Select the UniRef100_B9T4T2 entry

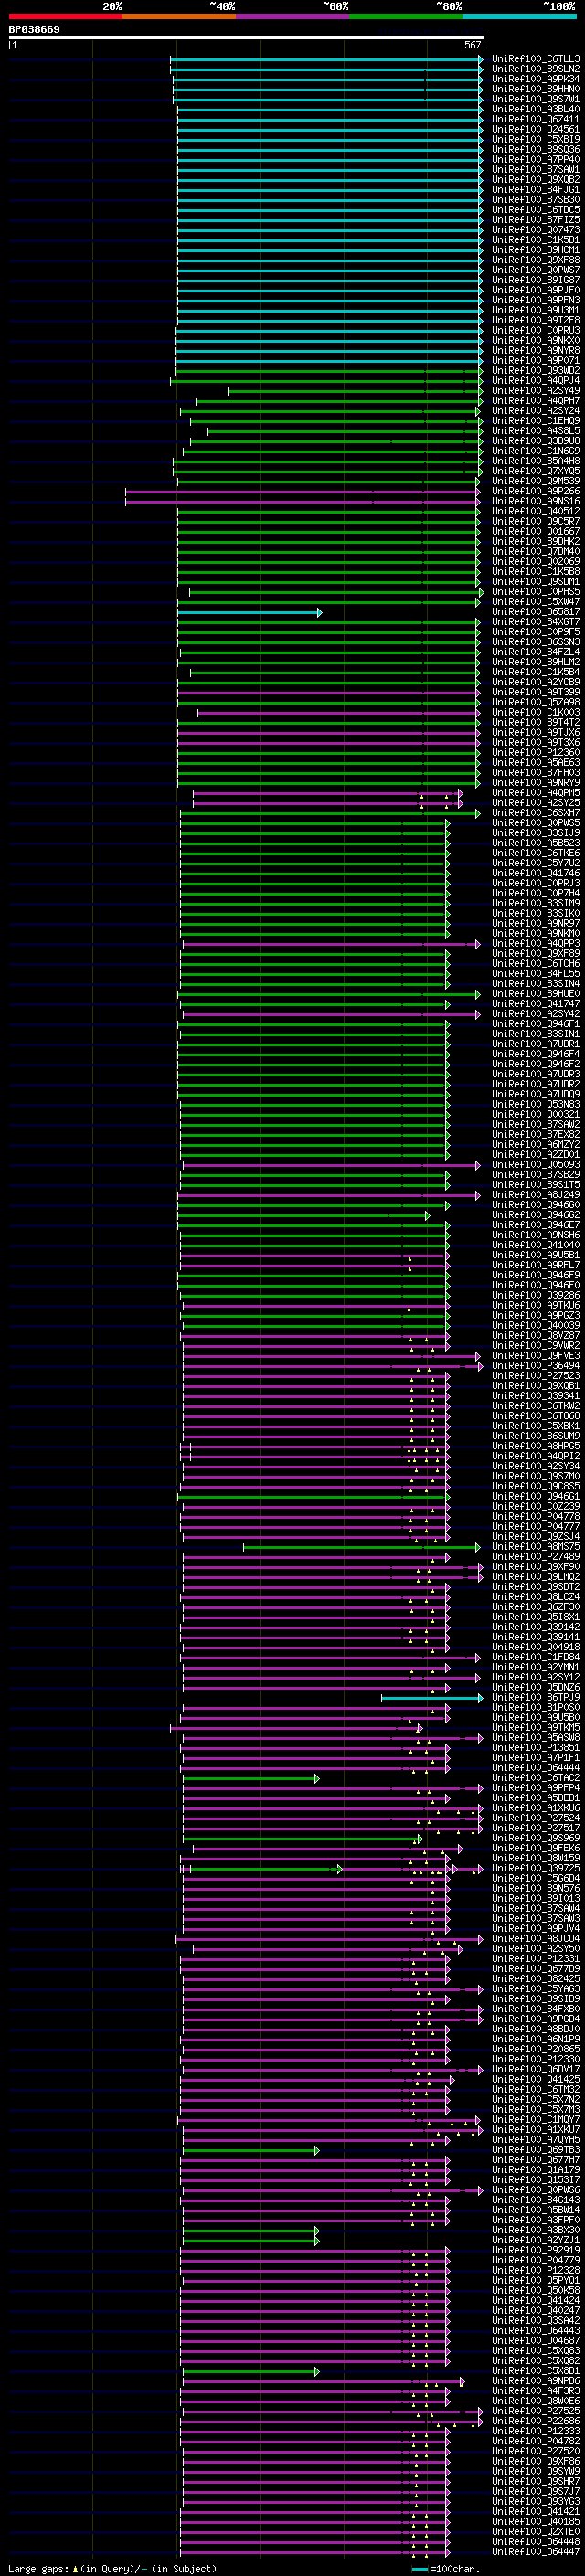(x=535, y=722)
